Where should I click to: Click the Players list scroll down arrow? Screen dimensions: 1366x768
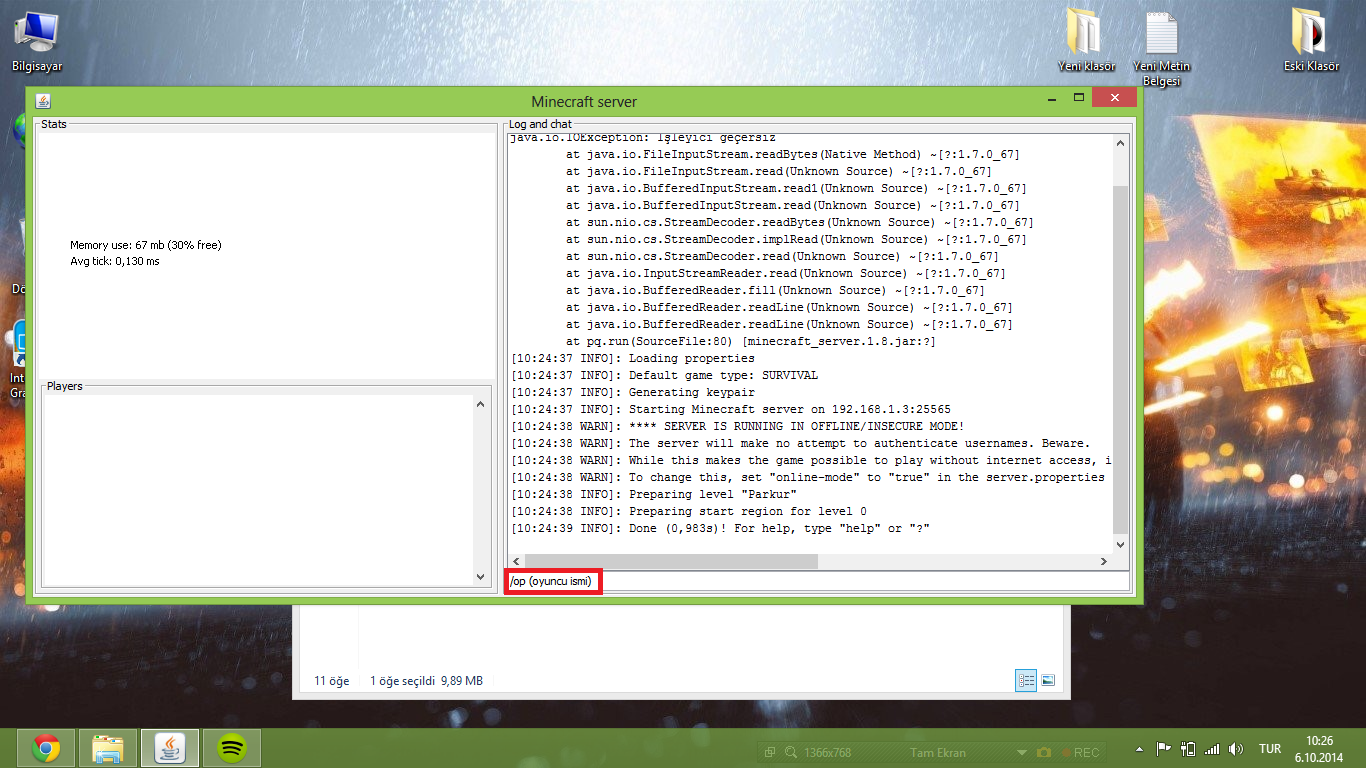coord(480,578)
